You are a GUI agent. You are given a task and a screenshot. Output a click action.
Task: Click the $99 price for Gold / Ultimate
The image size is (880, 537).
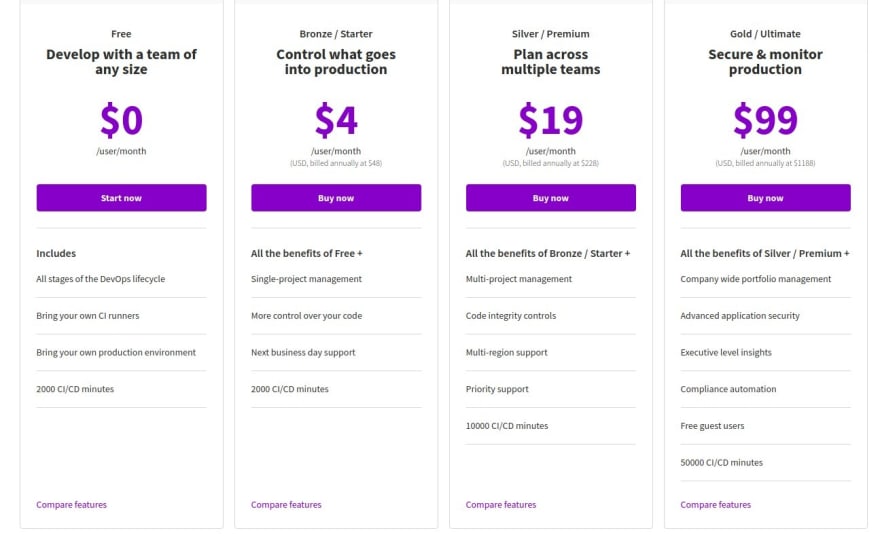[x=765, y=120]
